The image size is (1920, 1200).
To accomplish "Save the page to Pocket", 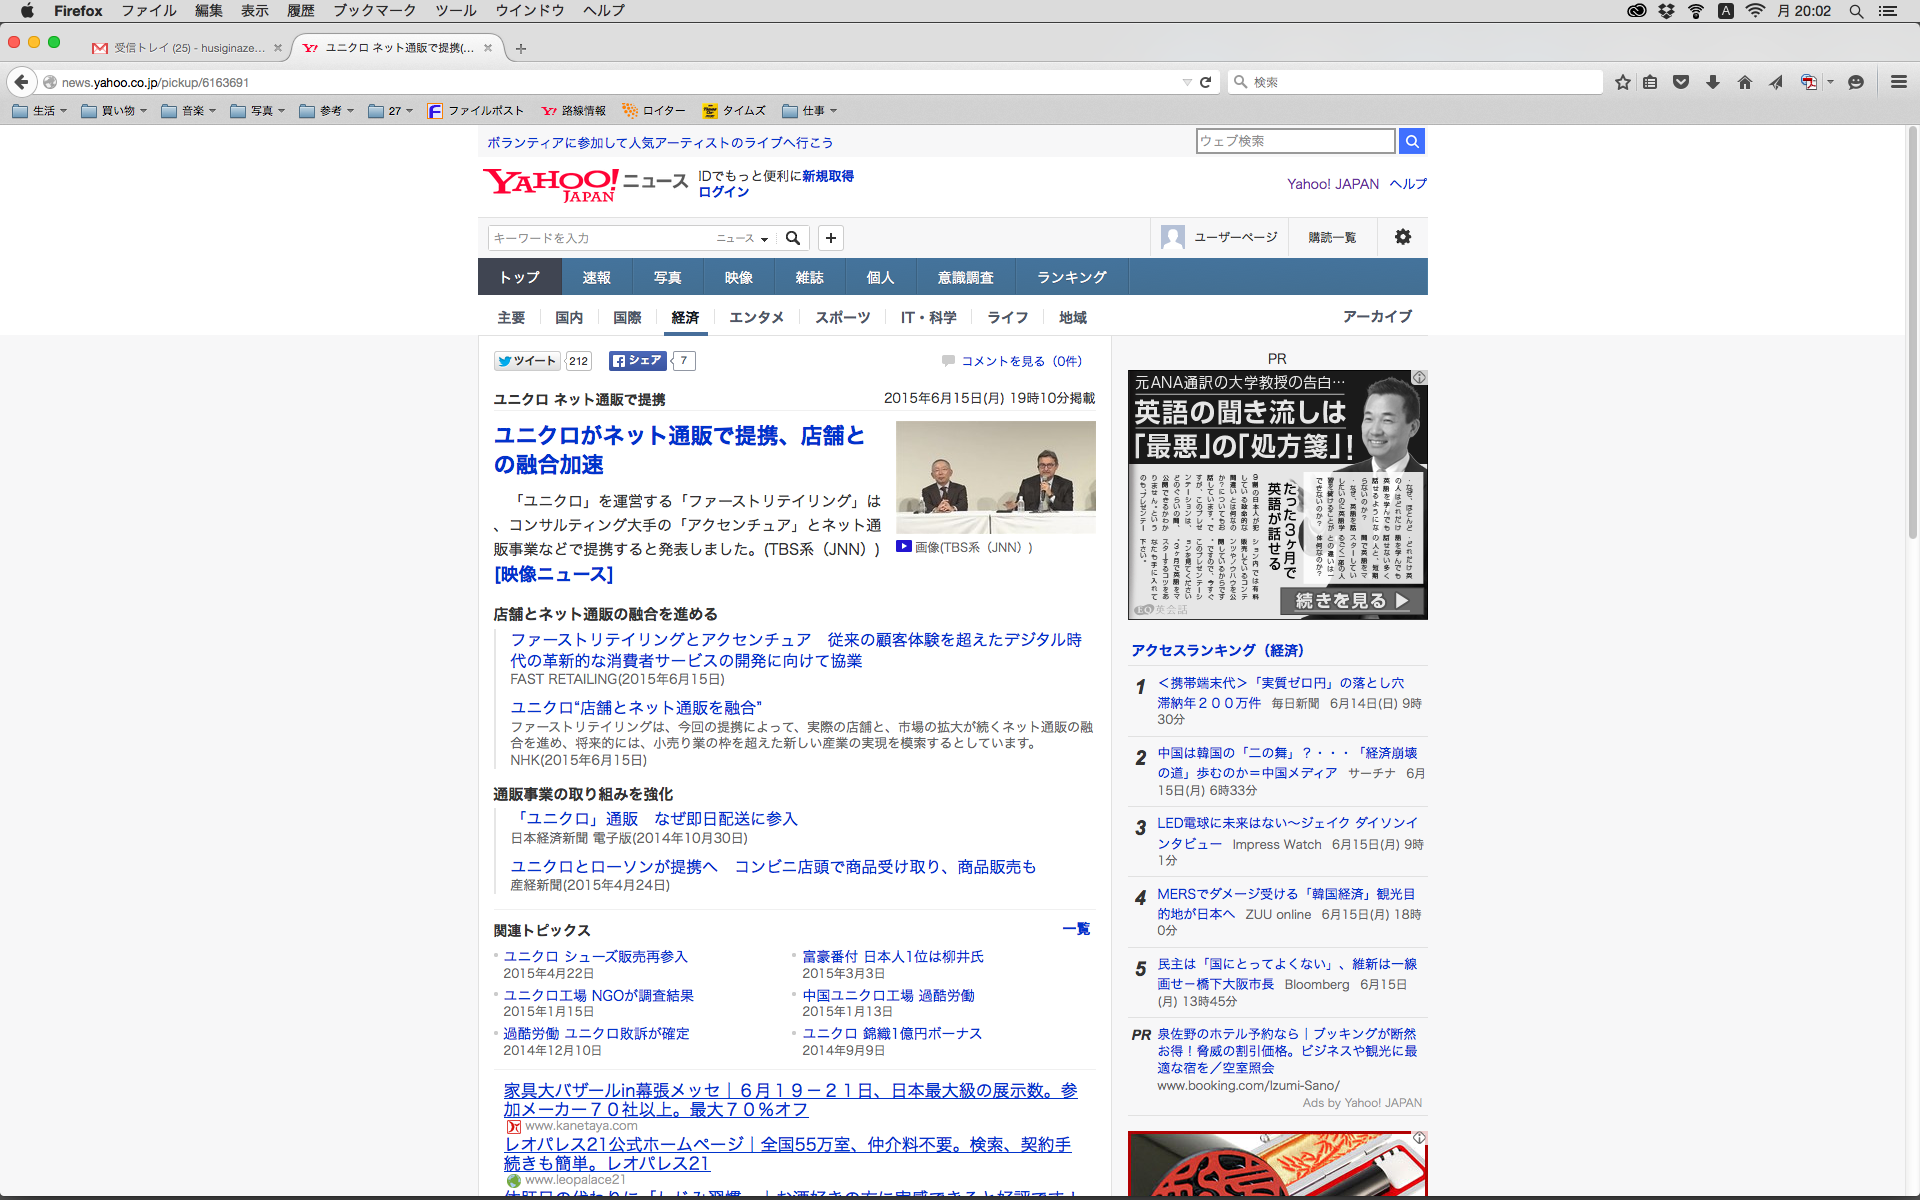I will pos(1681,82).
